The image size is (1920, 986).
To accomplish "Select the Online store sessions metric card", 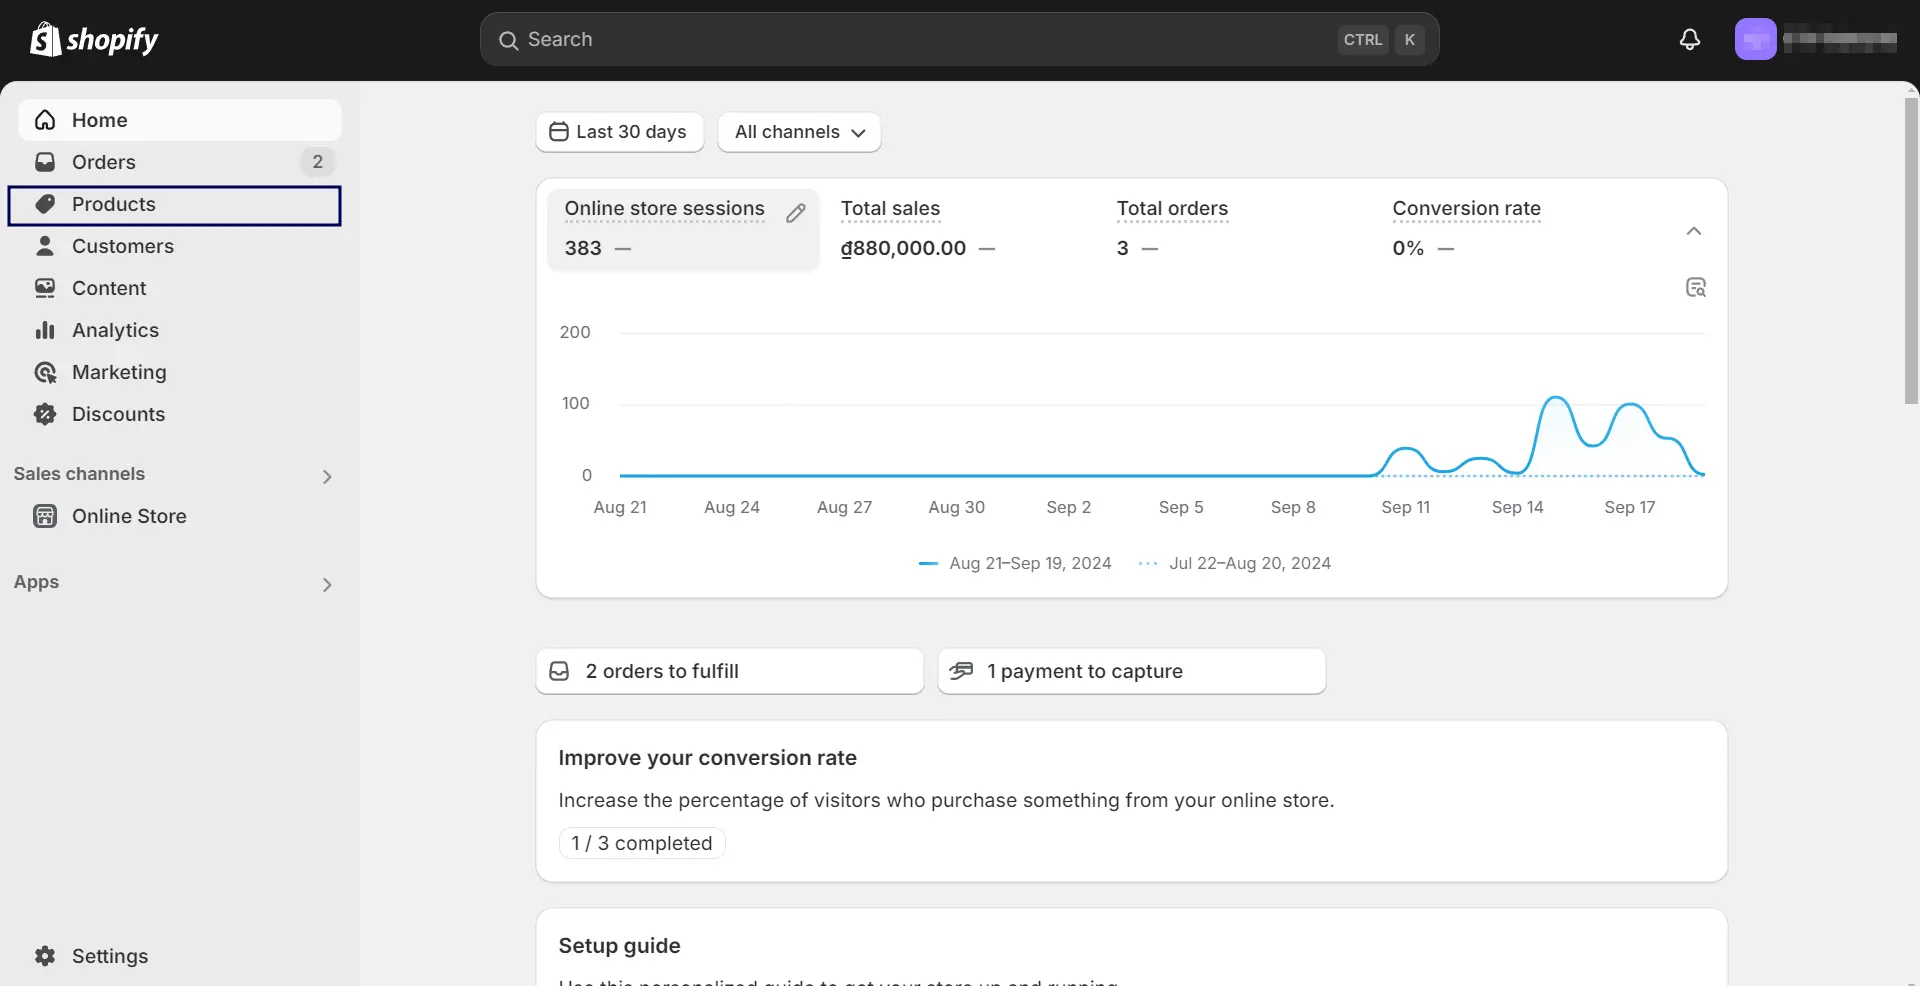I will 683,229.
